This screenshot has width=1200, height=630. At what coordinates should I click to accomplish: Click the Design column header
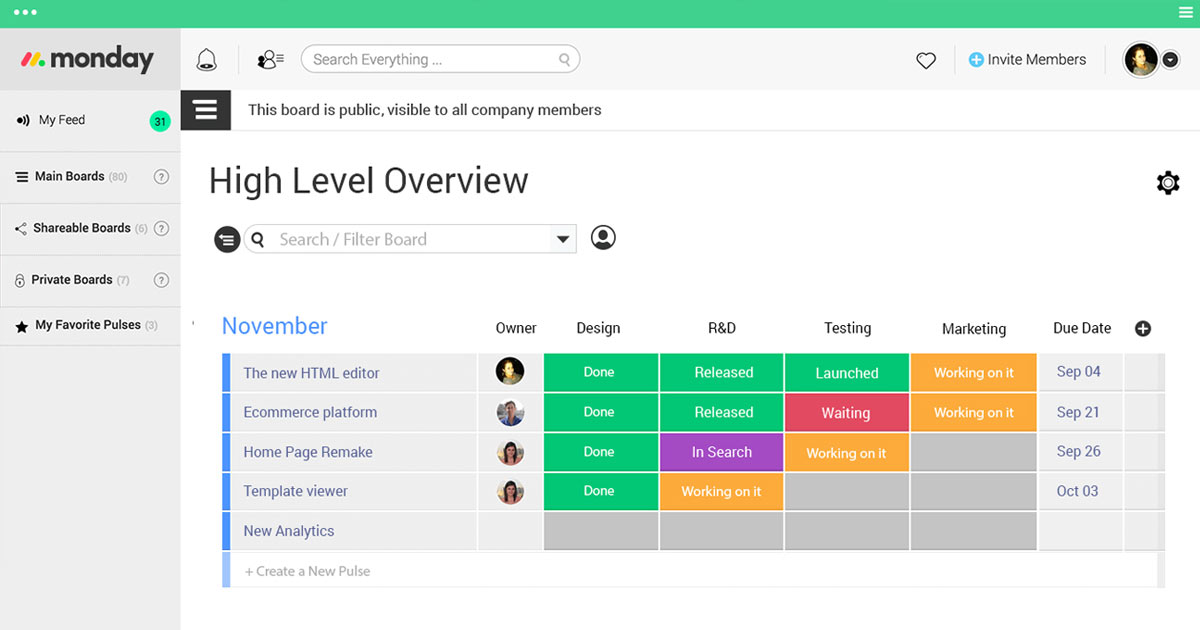(598, 328)
